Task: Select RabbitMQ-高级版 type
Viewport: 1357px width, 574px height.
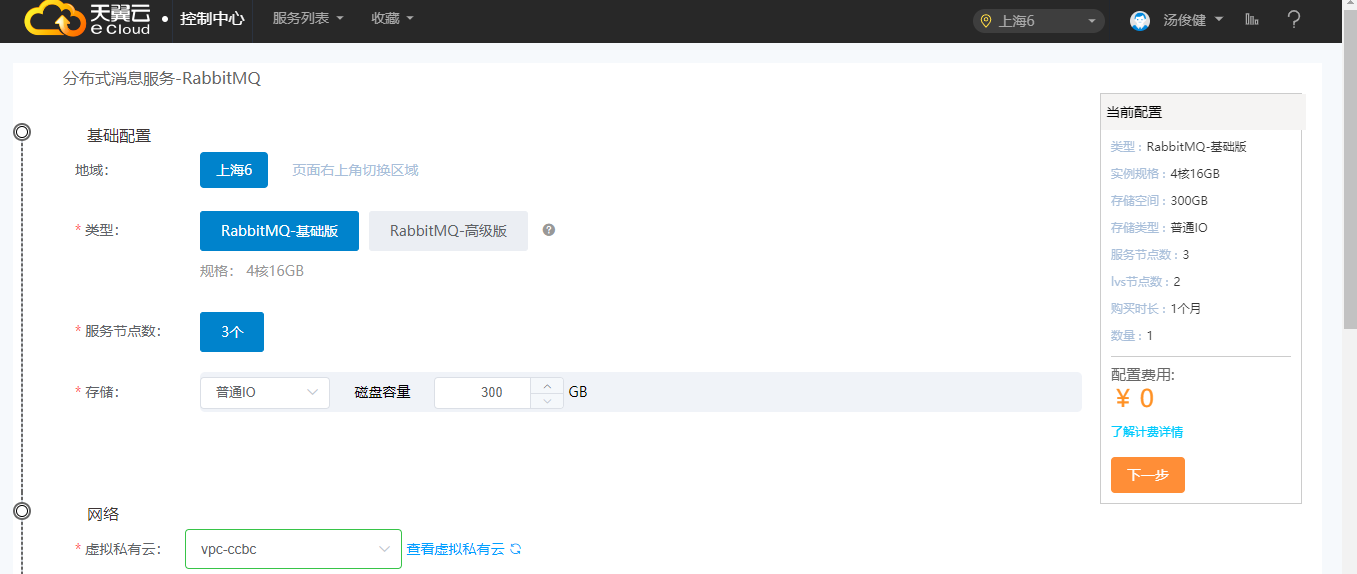Action: [x=448, y=231]
